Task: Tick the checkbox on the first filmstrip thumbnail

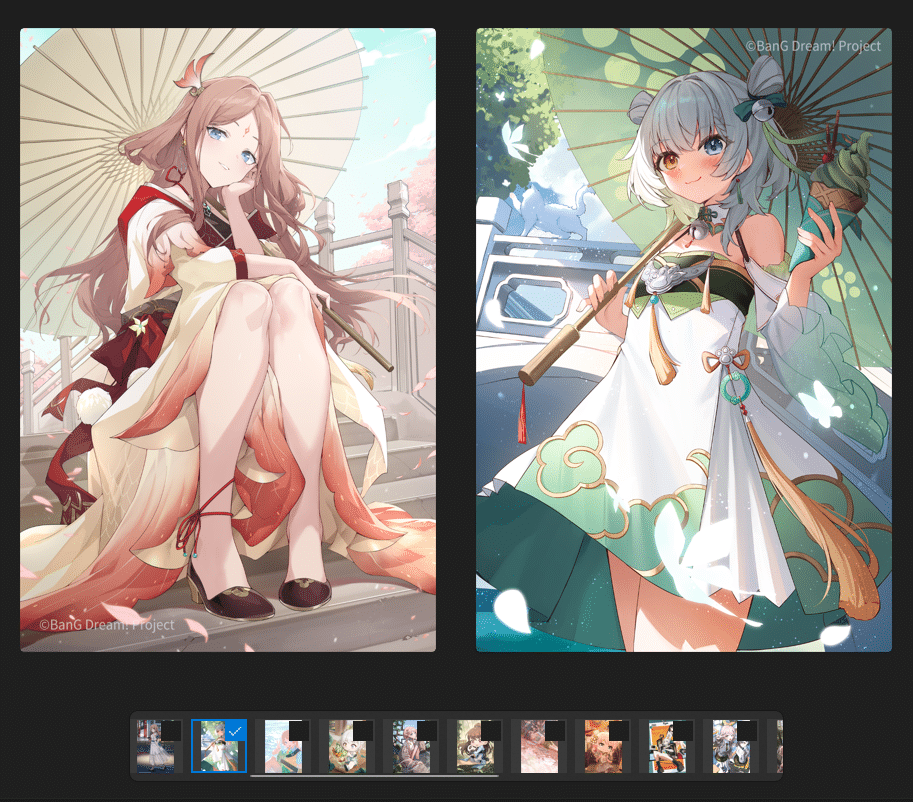Action: [x=171, y=730]
